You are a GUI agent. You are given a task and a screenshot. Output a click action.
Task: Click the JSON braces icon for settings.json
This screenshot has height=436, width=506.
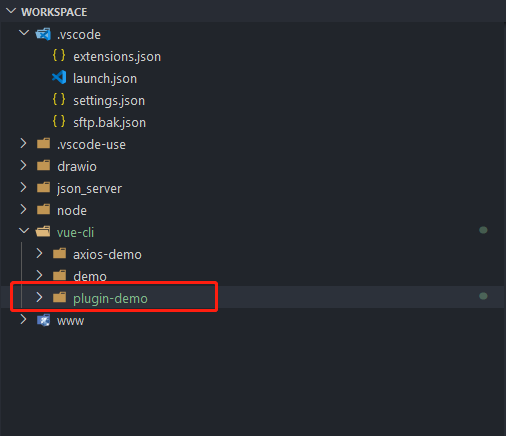[59, 100]
